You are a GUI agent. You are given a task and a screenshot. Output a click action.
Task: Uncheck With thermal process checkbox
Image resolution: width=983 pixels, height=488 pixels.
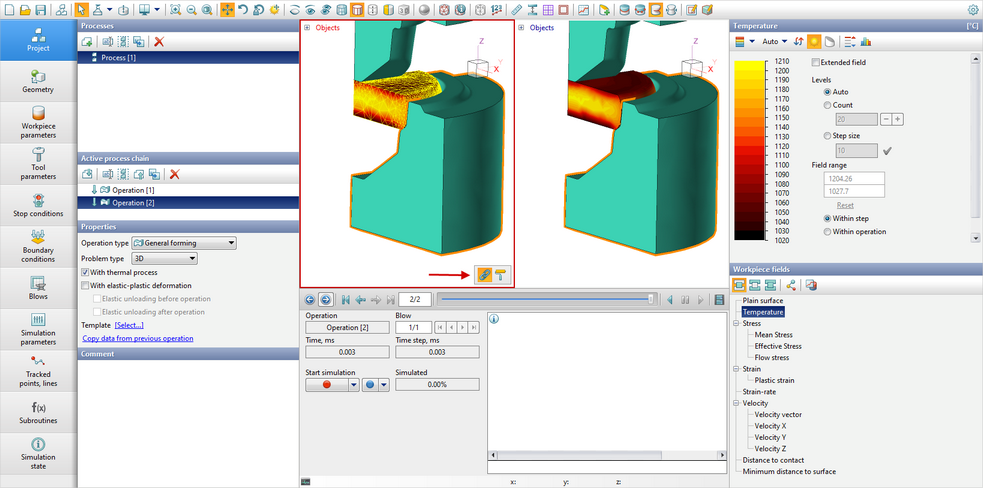[x=85, y=272]
